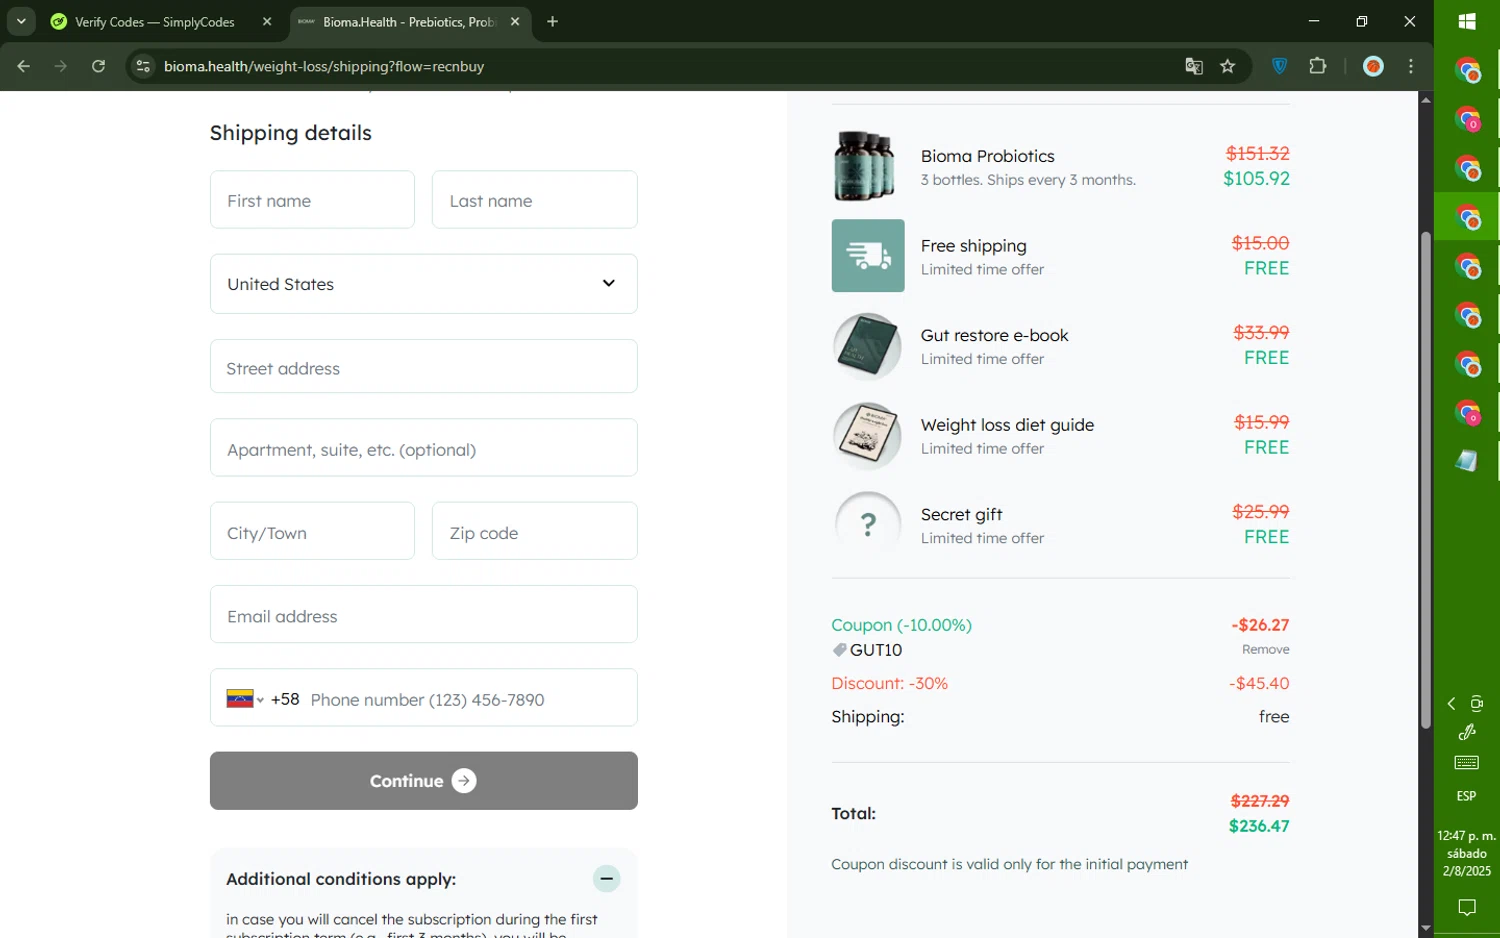1500x938 pixels.
Task: Open the phone country flag selector
Action: 245,699
